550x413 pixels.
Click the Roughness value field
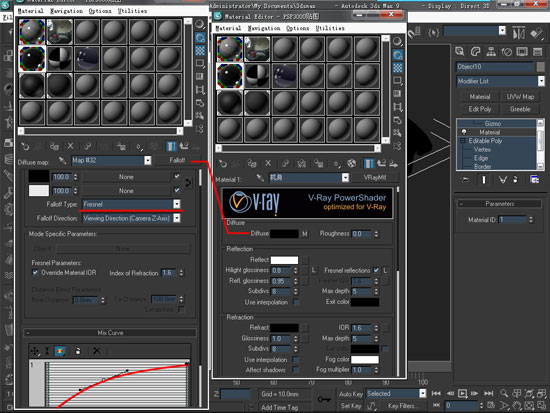click(362, 234)
